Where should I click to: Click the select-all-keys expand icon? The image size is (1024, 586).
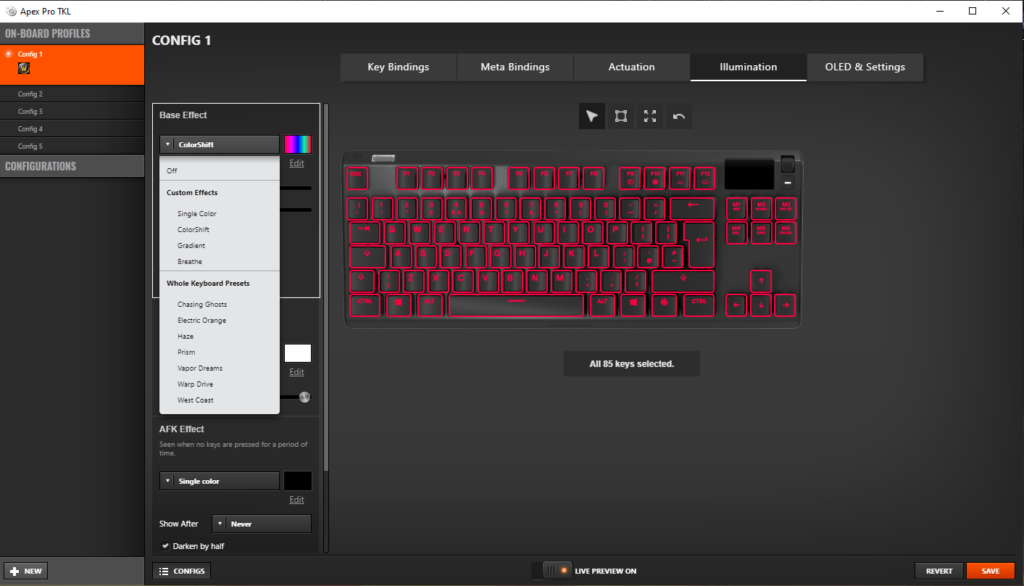click(650, 116)
